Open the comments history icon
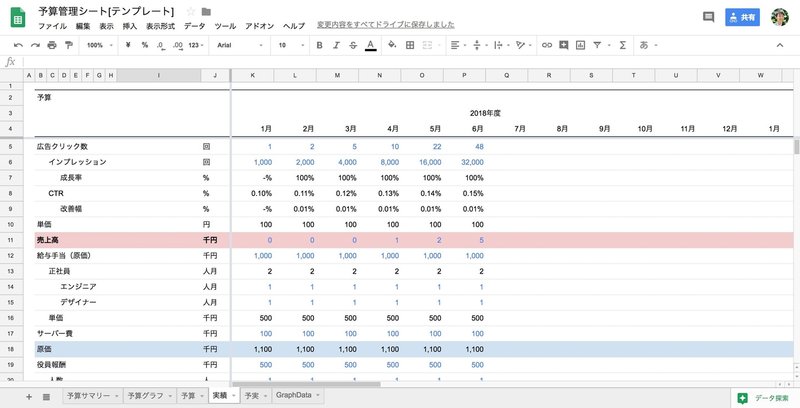This screenshot has width=800, height=408. 708,17
